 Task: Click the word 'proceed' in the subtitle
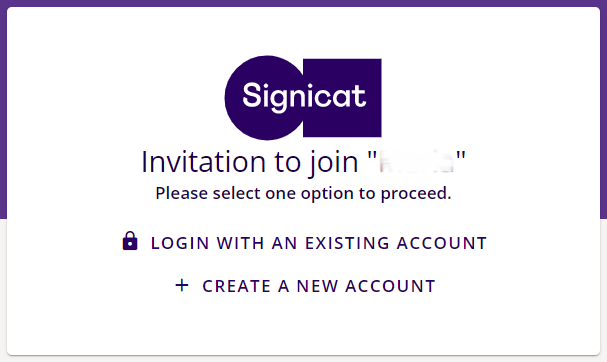click(x=416, y=194)
